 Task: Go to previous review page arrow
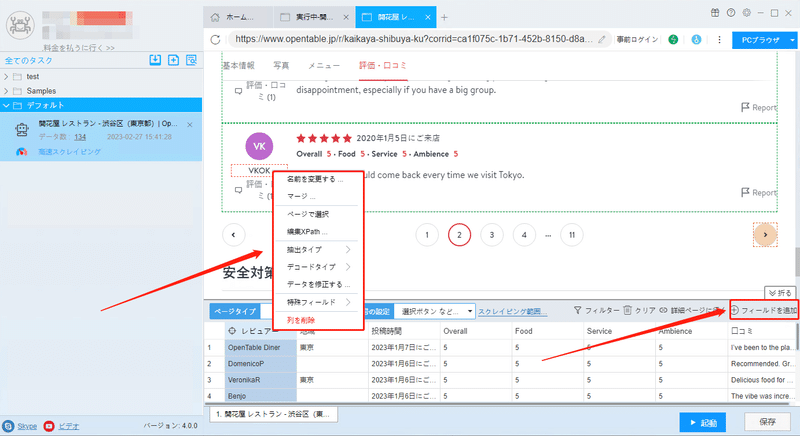pyautogui.click(x=234, y=235)
